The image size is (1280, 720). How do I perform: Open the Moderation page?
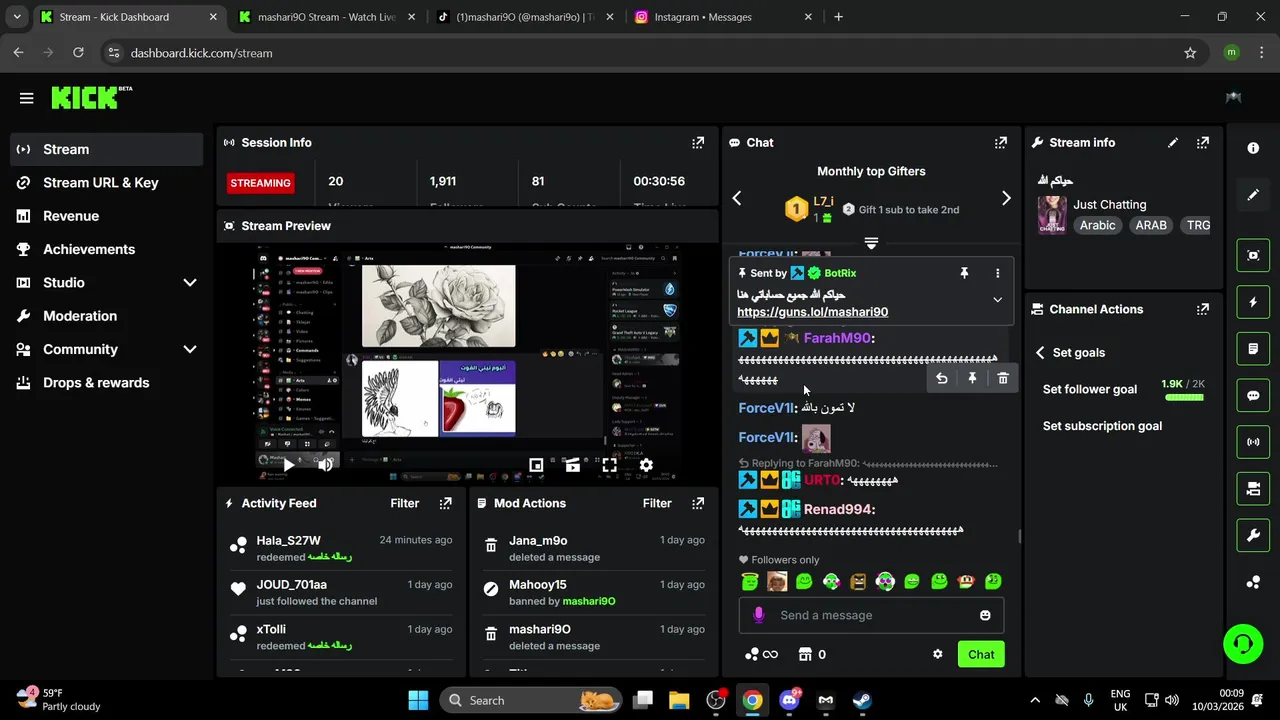[x=107, y=316]
